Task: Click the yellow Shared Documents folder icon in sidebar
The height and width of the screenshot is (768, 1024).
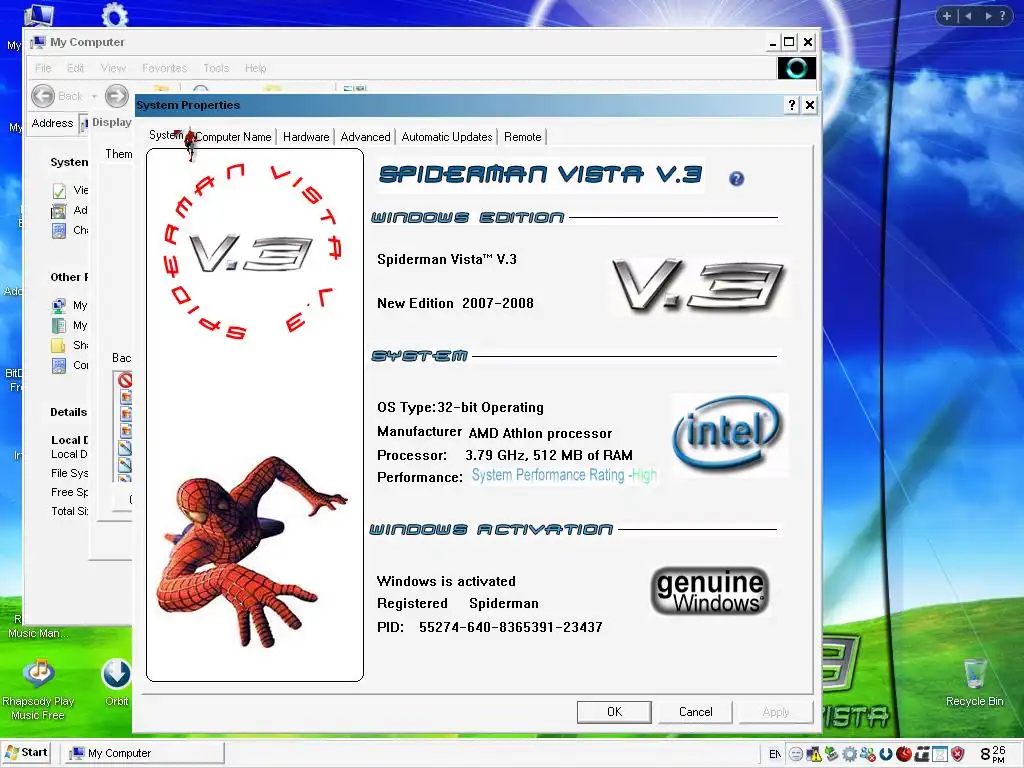Action: [59, 345]
